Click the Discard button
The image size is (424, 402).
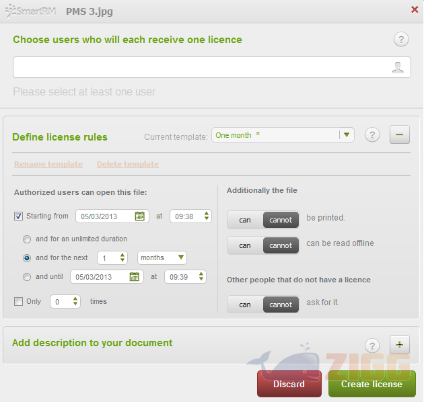[x=289, y=384]
